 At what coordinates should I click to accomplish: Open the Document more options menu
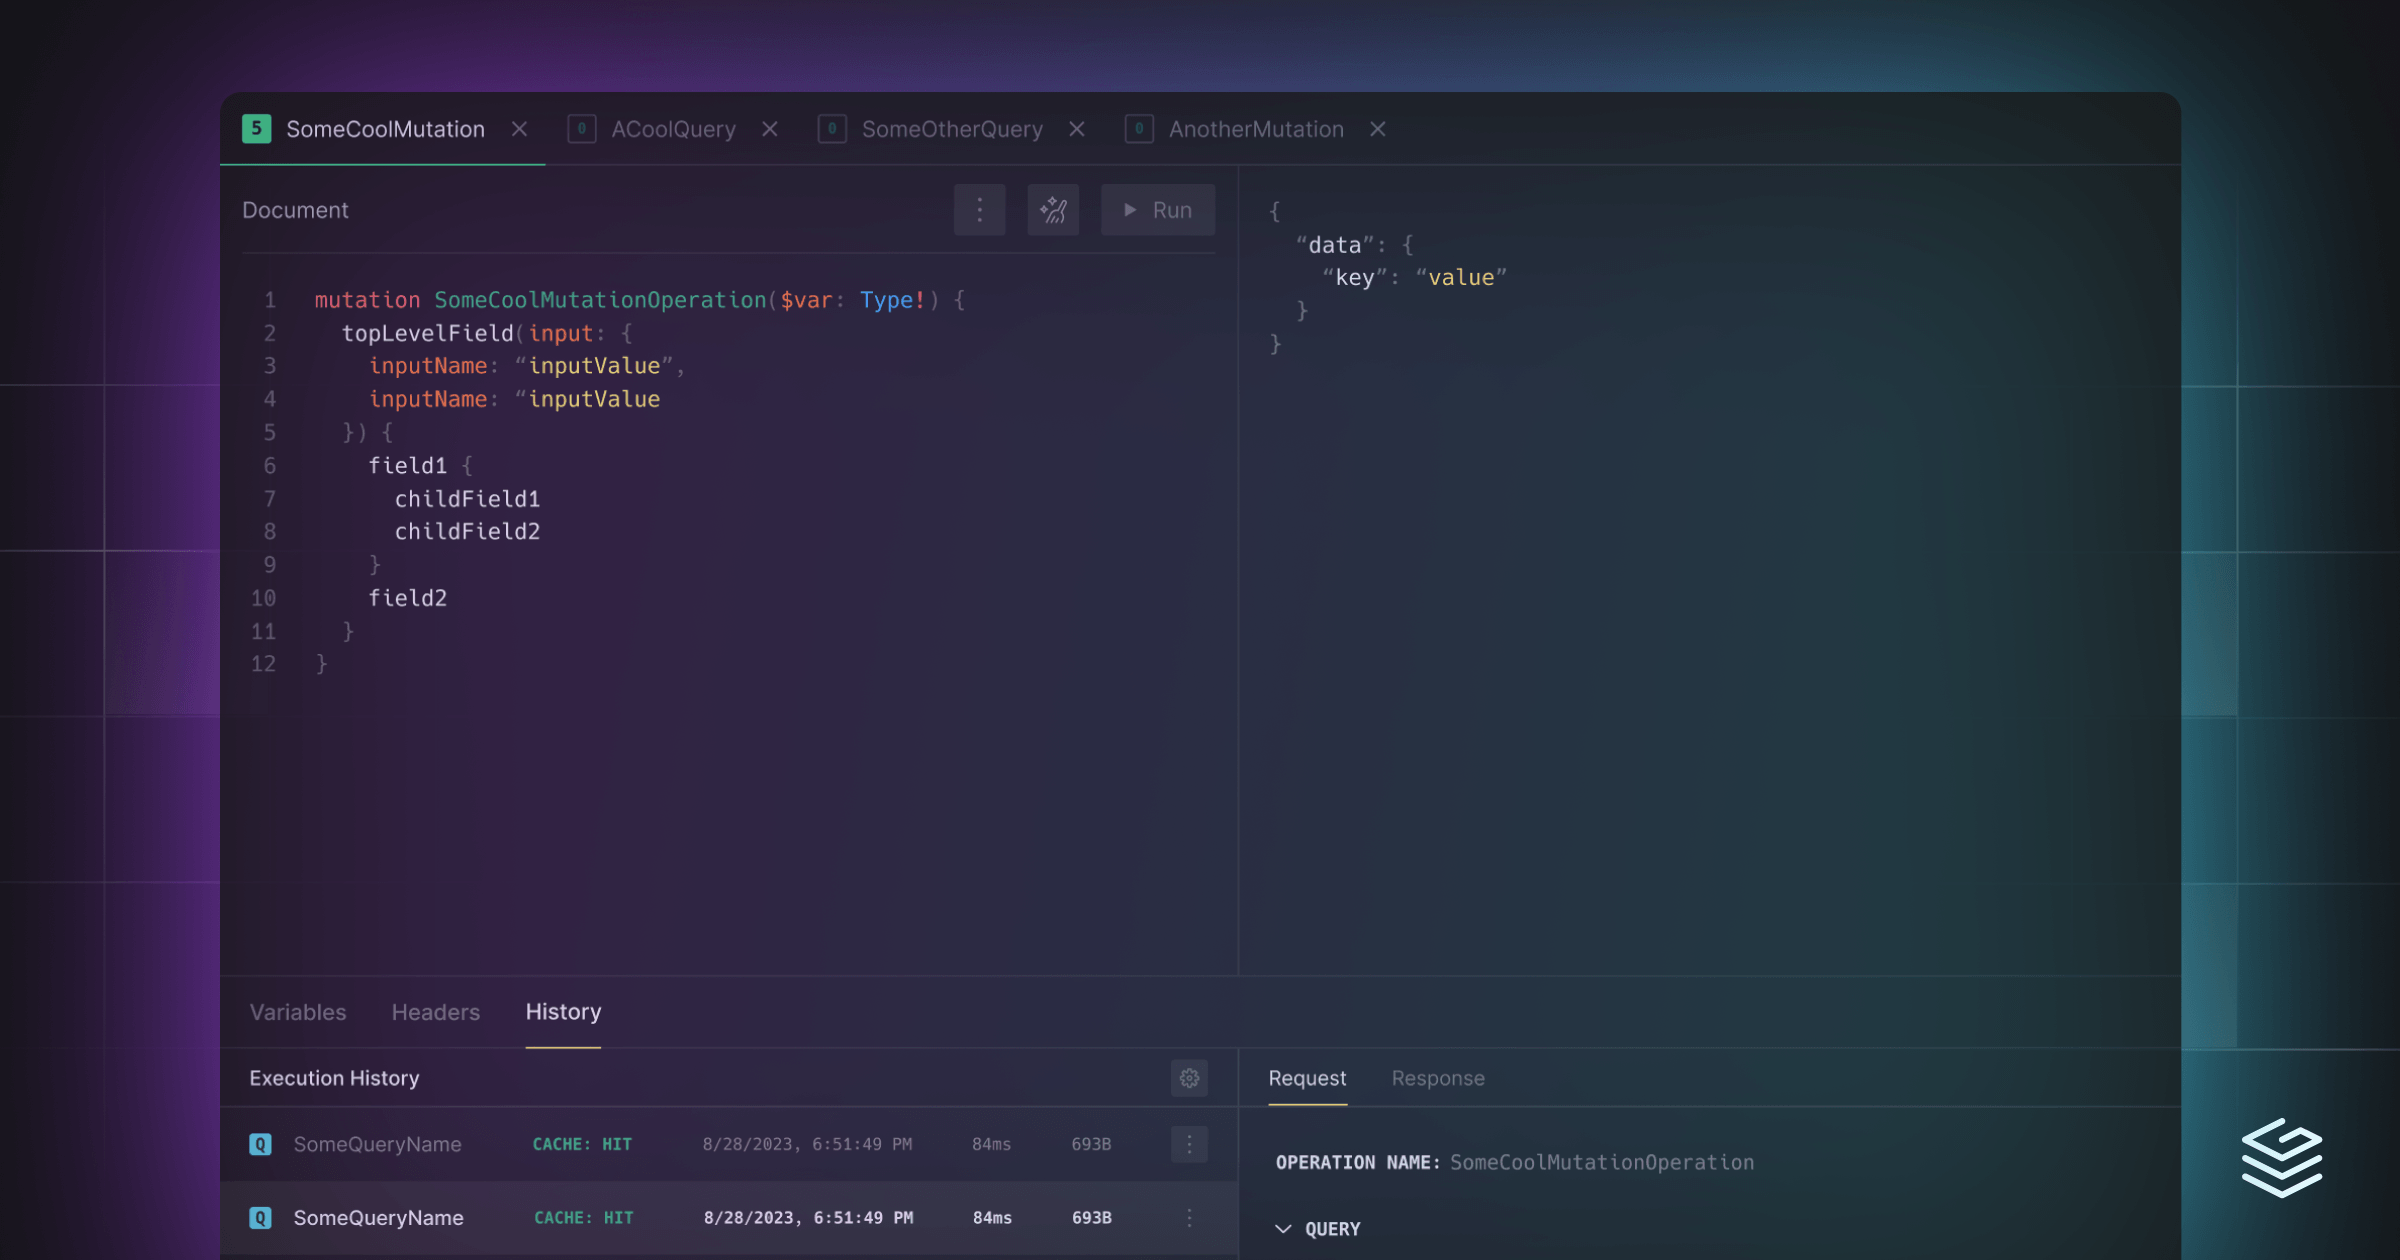(979, 210)
